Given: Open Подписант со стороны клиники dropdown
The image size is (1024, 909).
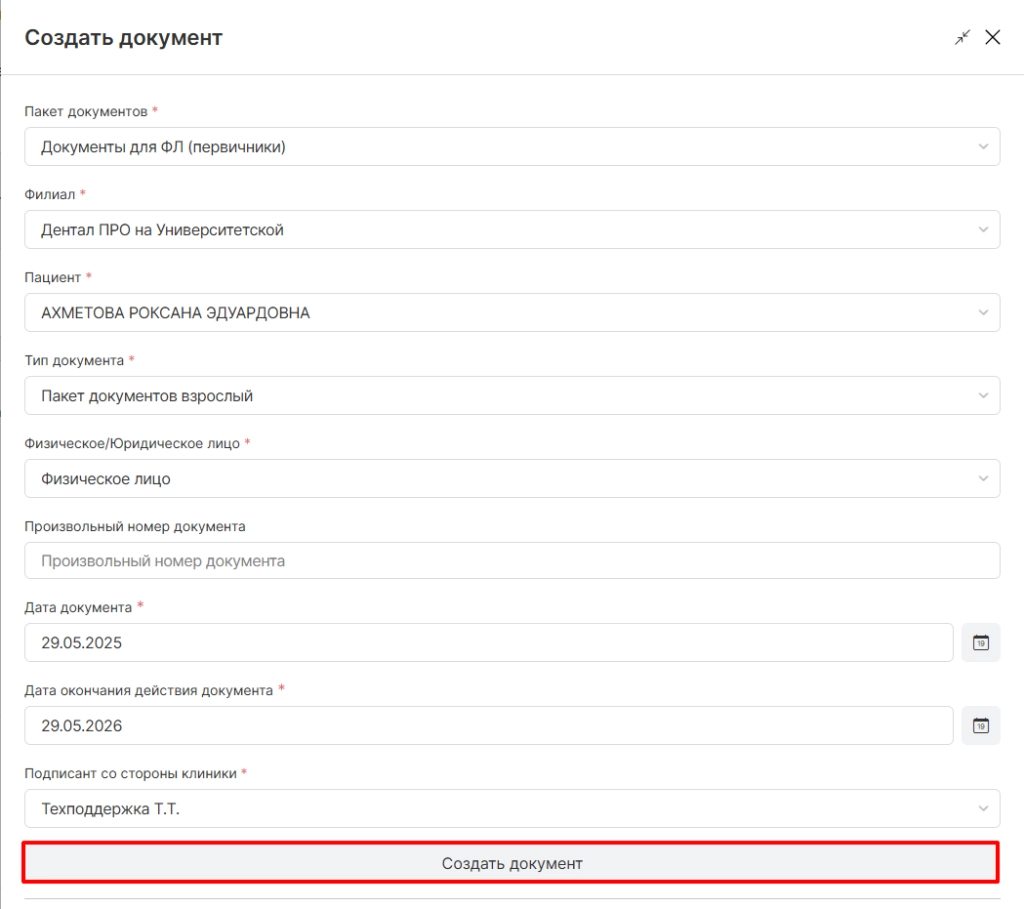Looking at the screenshot, I should [512, 808].
